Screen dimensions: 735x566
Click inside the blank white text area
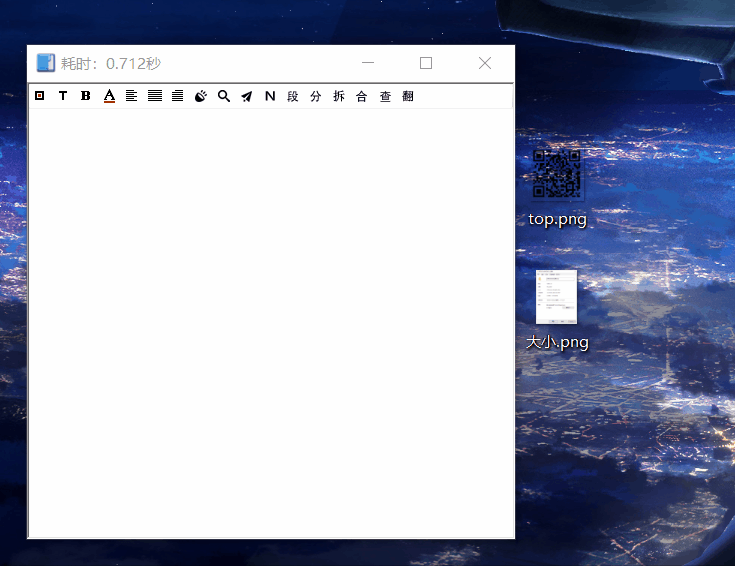pos(270,320)
